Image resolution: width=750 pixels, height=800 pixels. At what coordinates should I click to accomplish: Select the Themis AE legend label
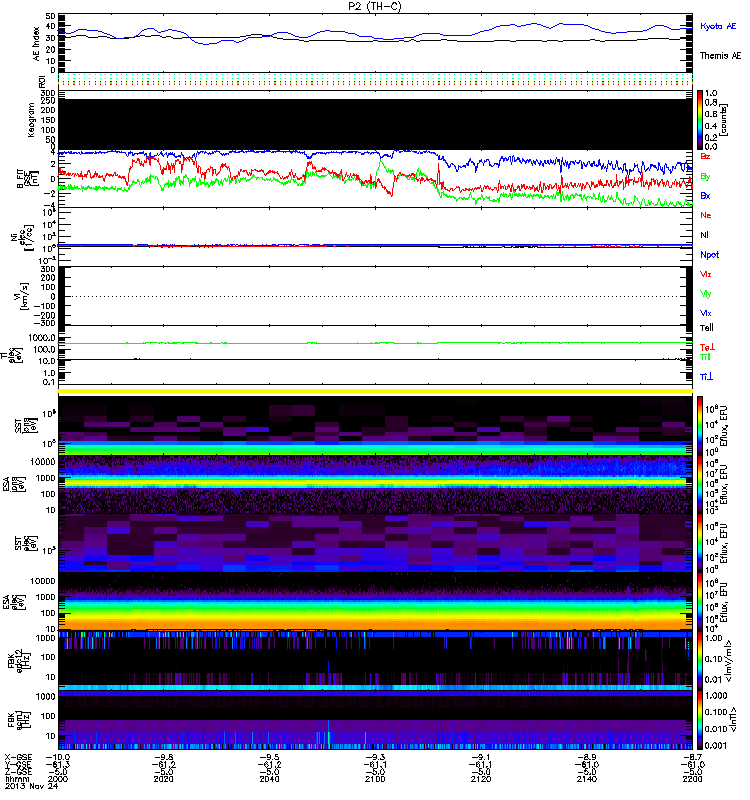(x=720, y=56)
